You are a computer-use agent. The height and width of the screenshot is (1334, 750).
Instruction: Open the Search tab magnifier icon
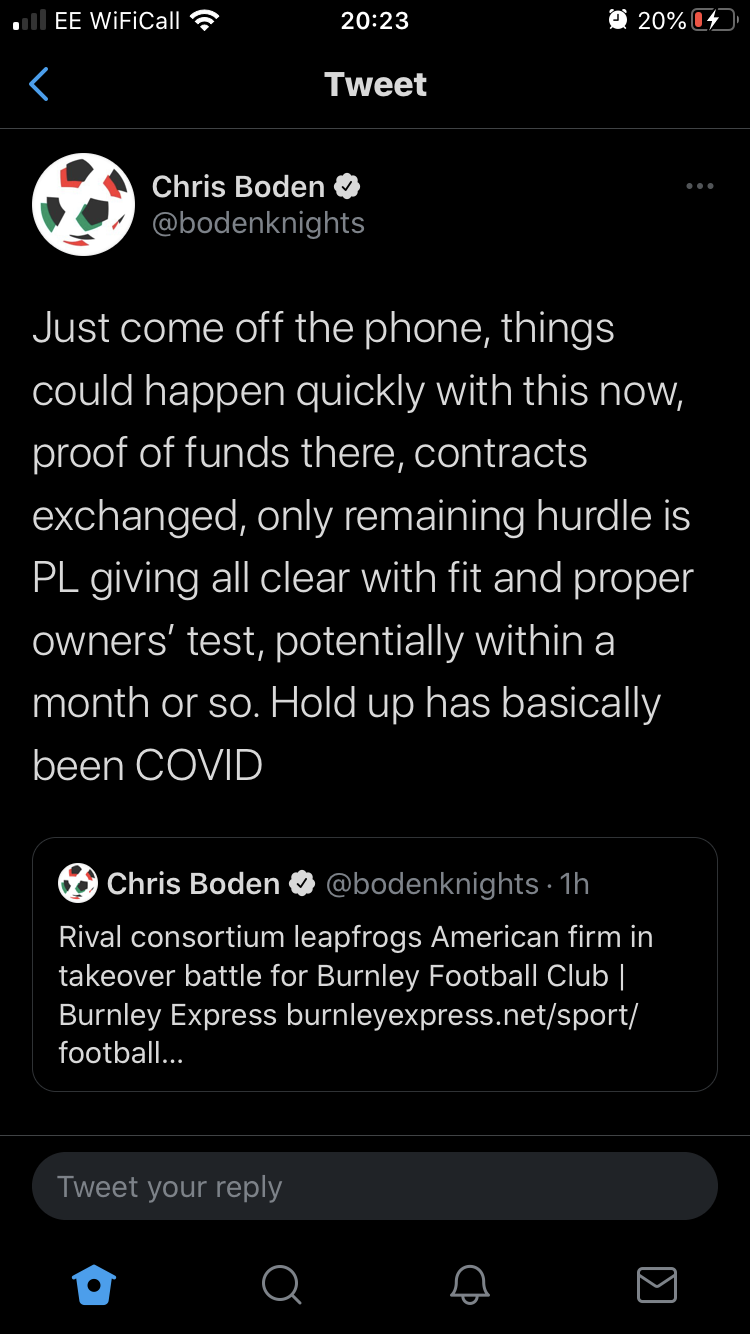pos(281,1284)
